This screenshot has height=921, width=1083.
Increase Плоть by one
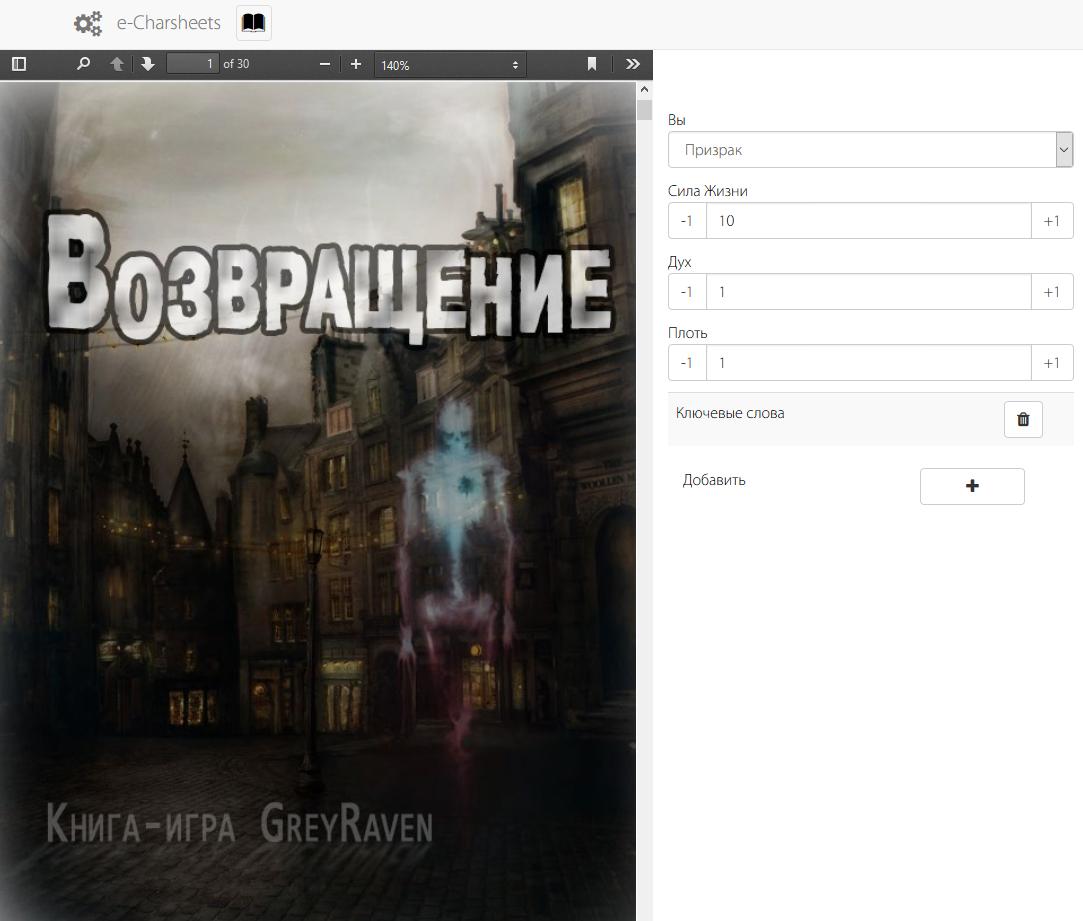(x=1052, y=363)
